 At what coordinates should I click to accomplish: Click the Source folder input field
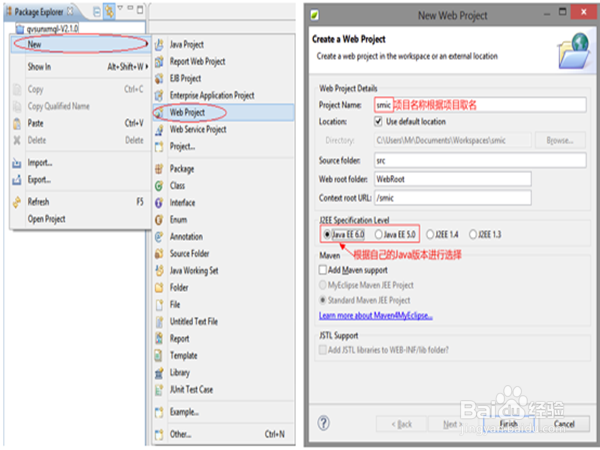point(480,161)
